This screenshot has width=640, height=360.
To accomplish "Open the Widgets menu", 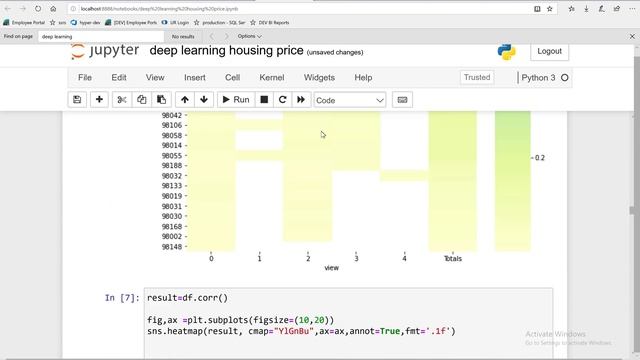I will click(x=319, y=78).
